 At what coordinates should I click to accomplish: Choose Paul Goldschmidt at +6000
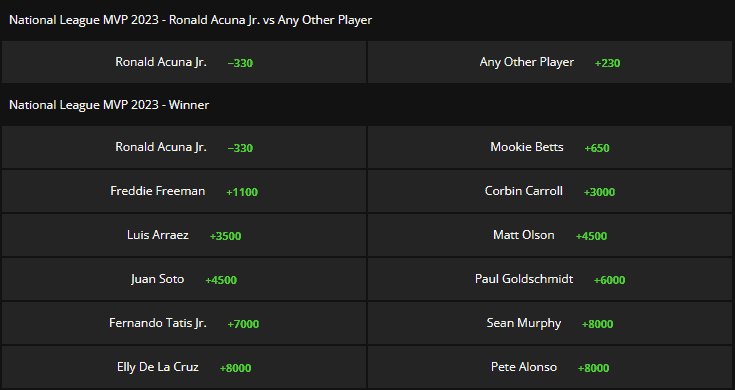pos(550,279)
